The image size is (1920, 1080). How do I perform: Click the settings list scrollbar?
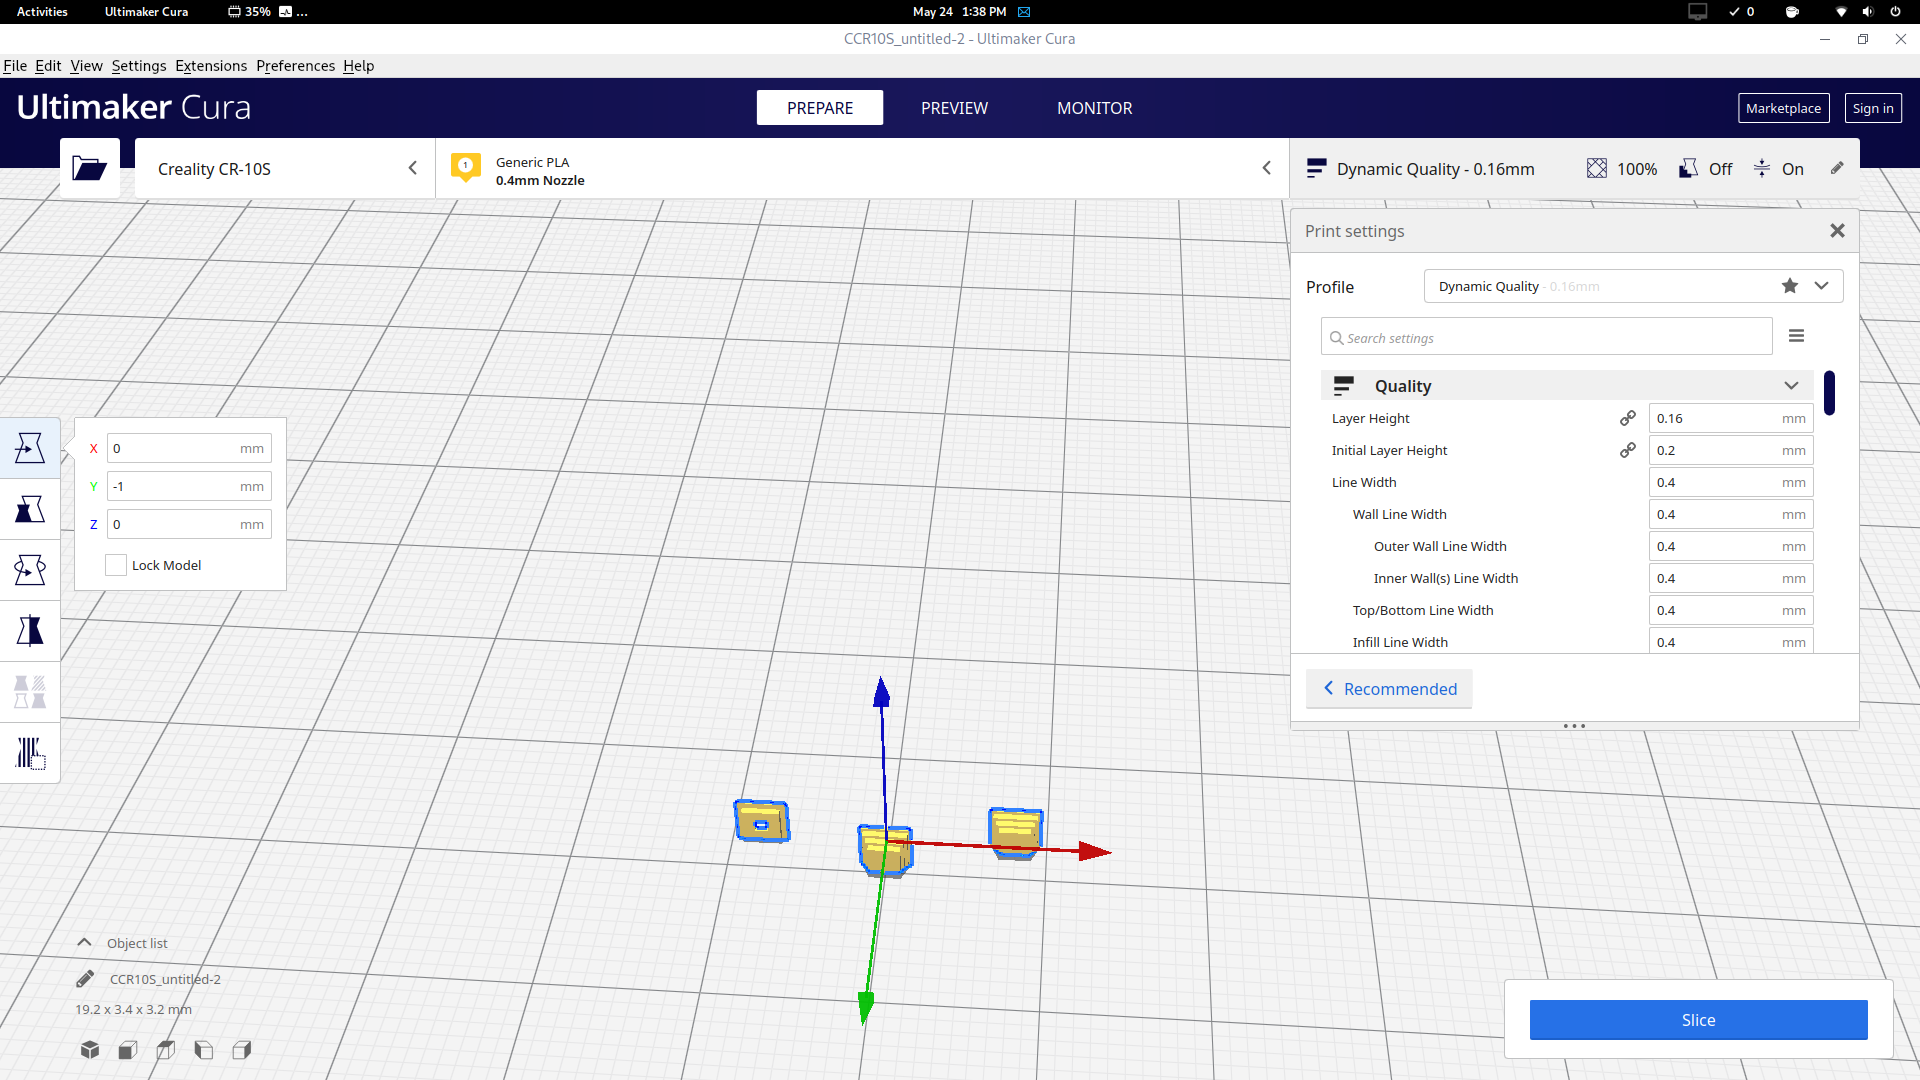point(1829,393)
